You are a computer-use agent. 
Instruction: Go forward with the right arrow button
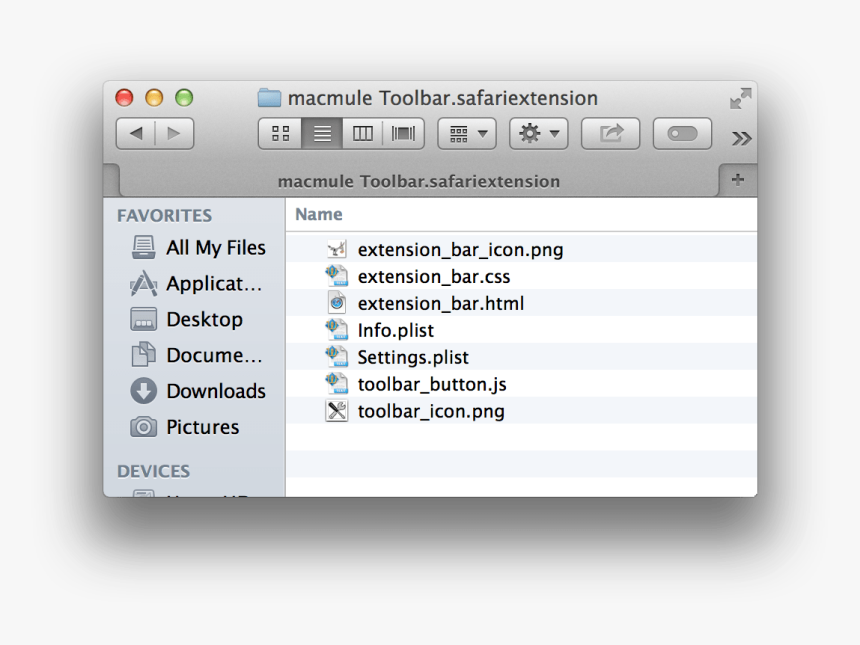(x=174, y=133)
